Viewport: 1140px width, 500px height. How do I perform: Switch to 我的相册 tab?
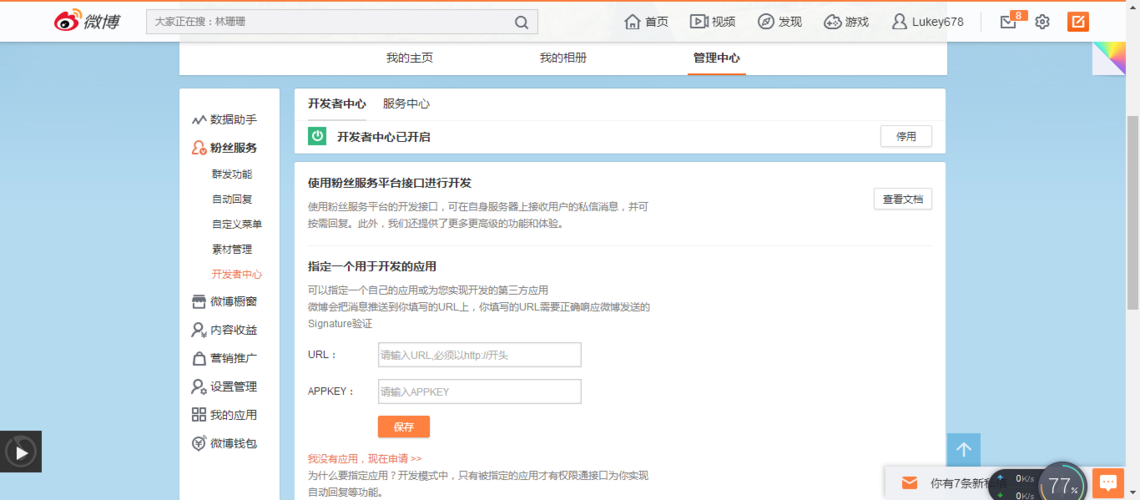pos(563,58)
